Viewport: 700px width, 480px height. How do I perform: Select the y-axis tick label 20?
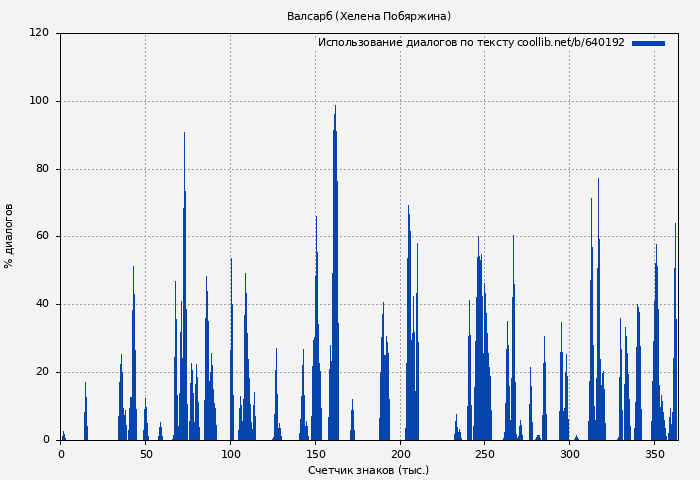pyautogui.click(x=42, y=372)
